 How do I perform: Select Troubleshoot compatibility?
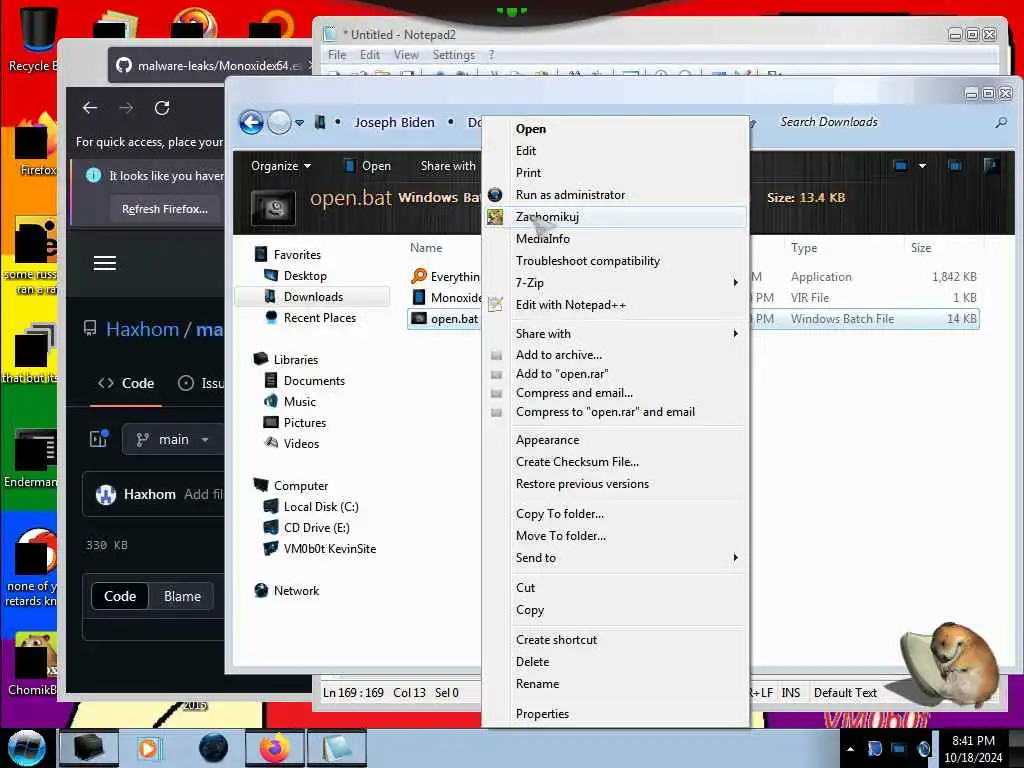tap(616, 261)
